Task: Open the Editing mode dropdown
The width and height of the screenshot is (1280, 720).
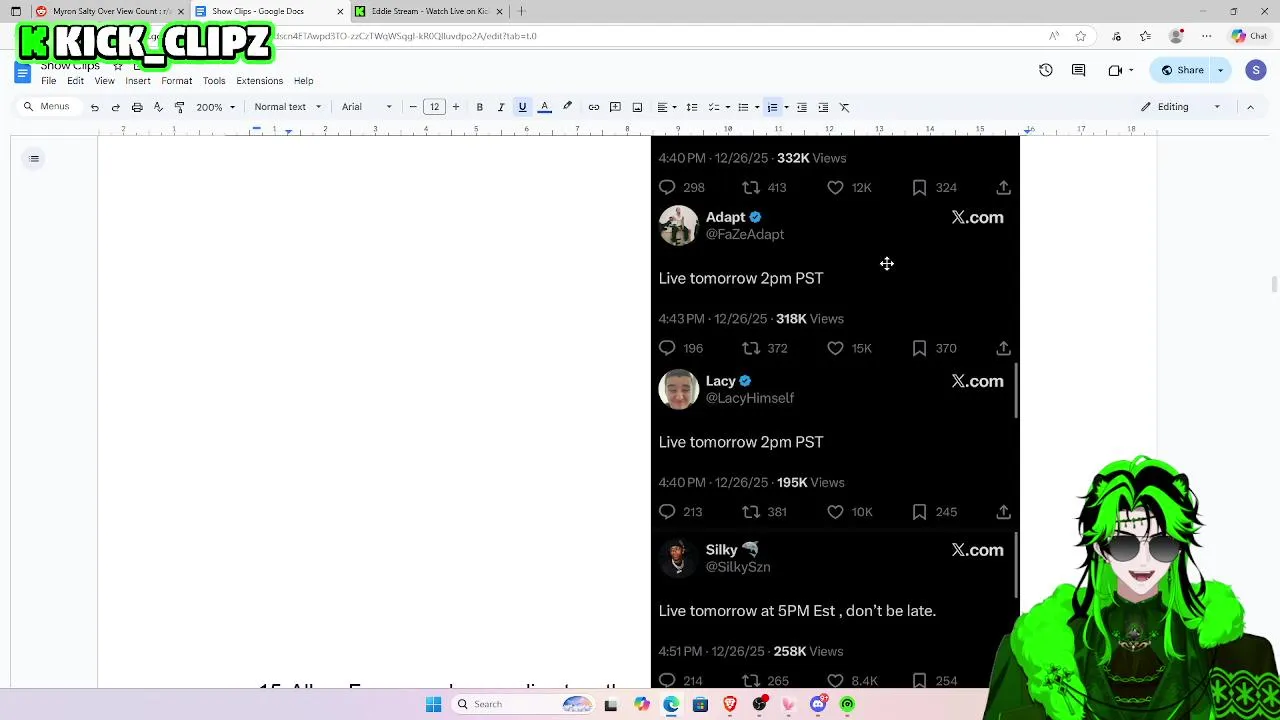Action: click(x=1181, y=107)
